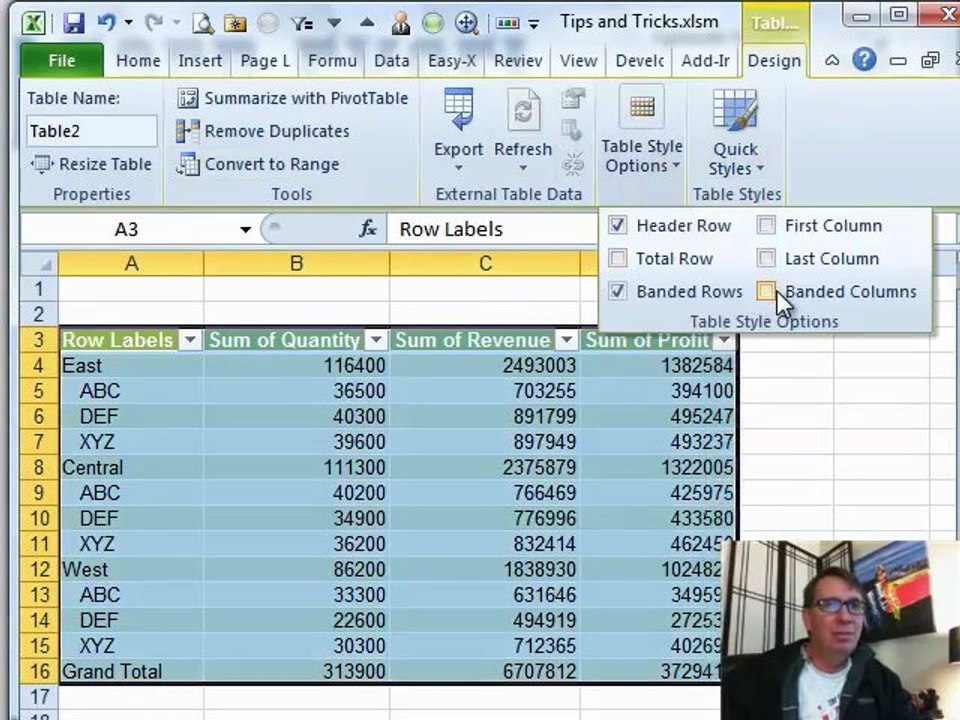Image resolution: width=960 pixels, height=720 pixels.
Task: Expand the Name Box dropdown arrow
Action: [x=246, y=230]
